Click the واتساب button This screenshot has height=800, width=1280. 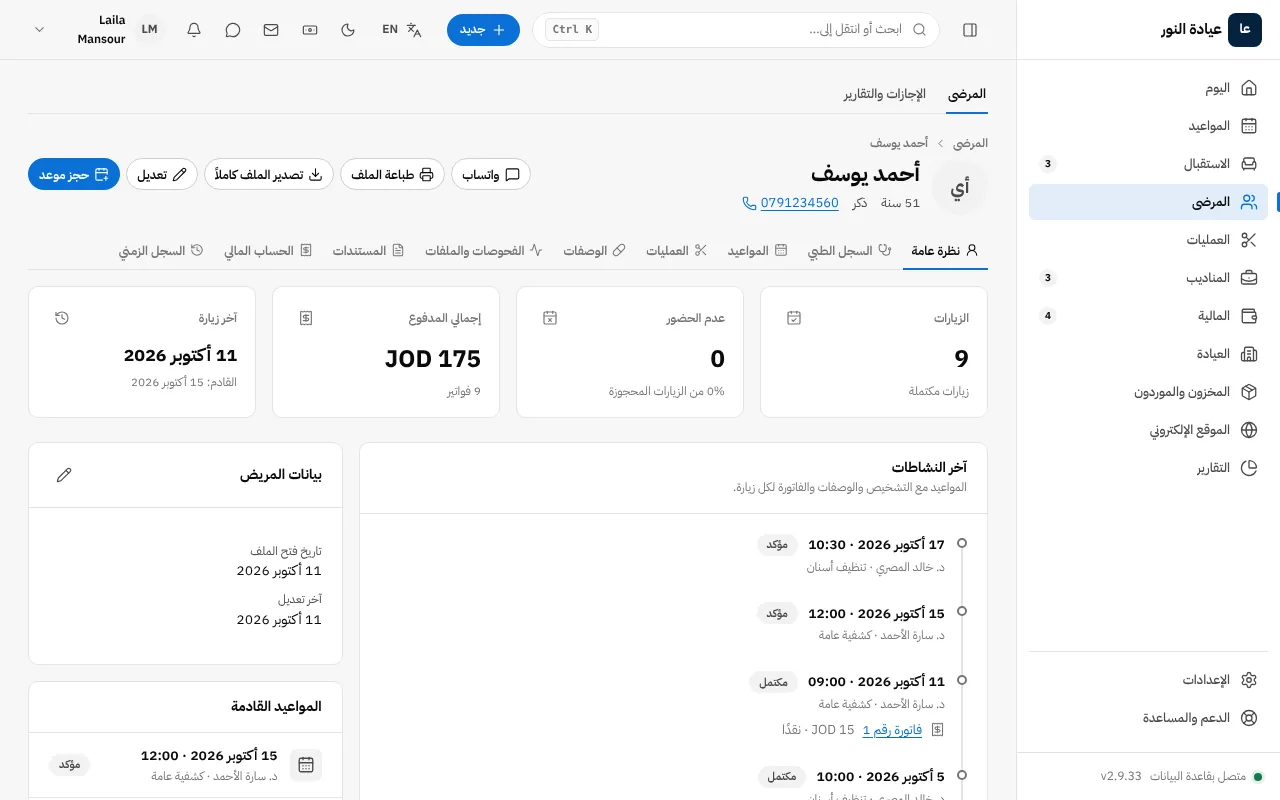[491, 174]
